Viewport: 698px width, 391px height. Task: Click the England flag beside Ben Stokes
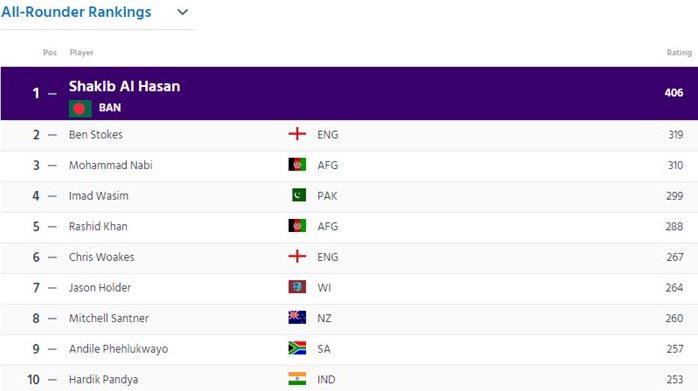click(297, 134)
